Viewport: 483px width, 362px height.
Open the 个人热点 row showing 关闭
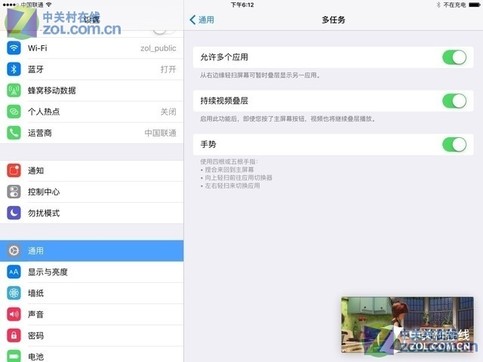pos(92,112)
